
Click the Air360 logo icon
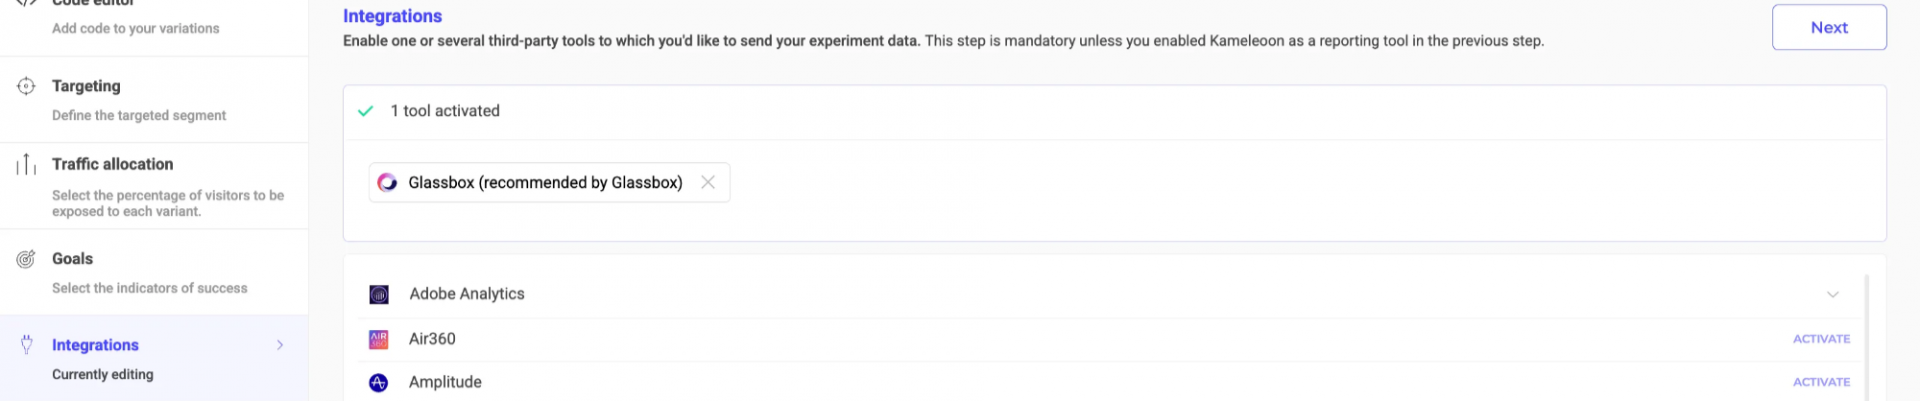click(x=379, y=340)
